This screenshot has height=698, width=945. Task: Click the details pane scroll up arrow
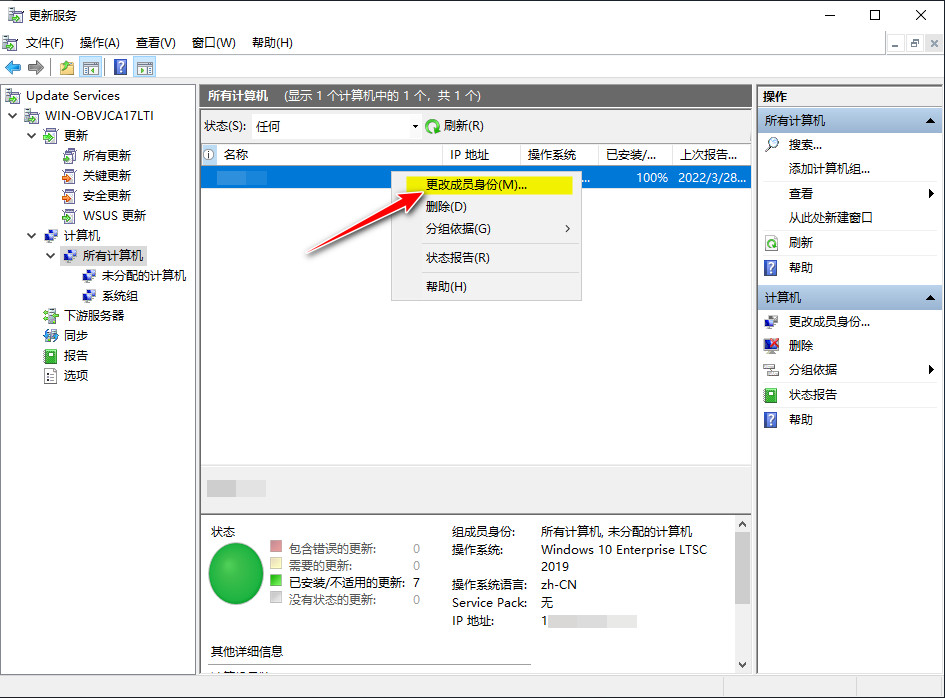click(742, 524)
